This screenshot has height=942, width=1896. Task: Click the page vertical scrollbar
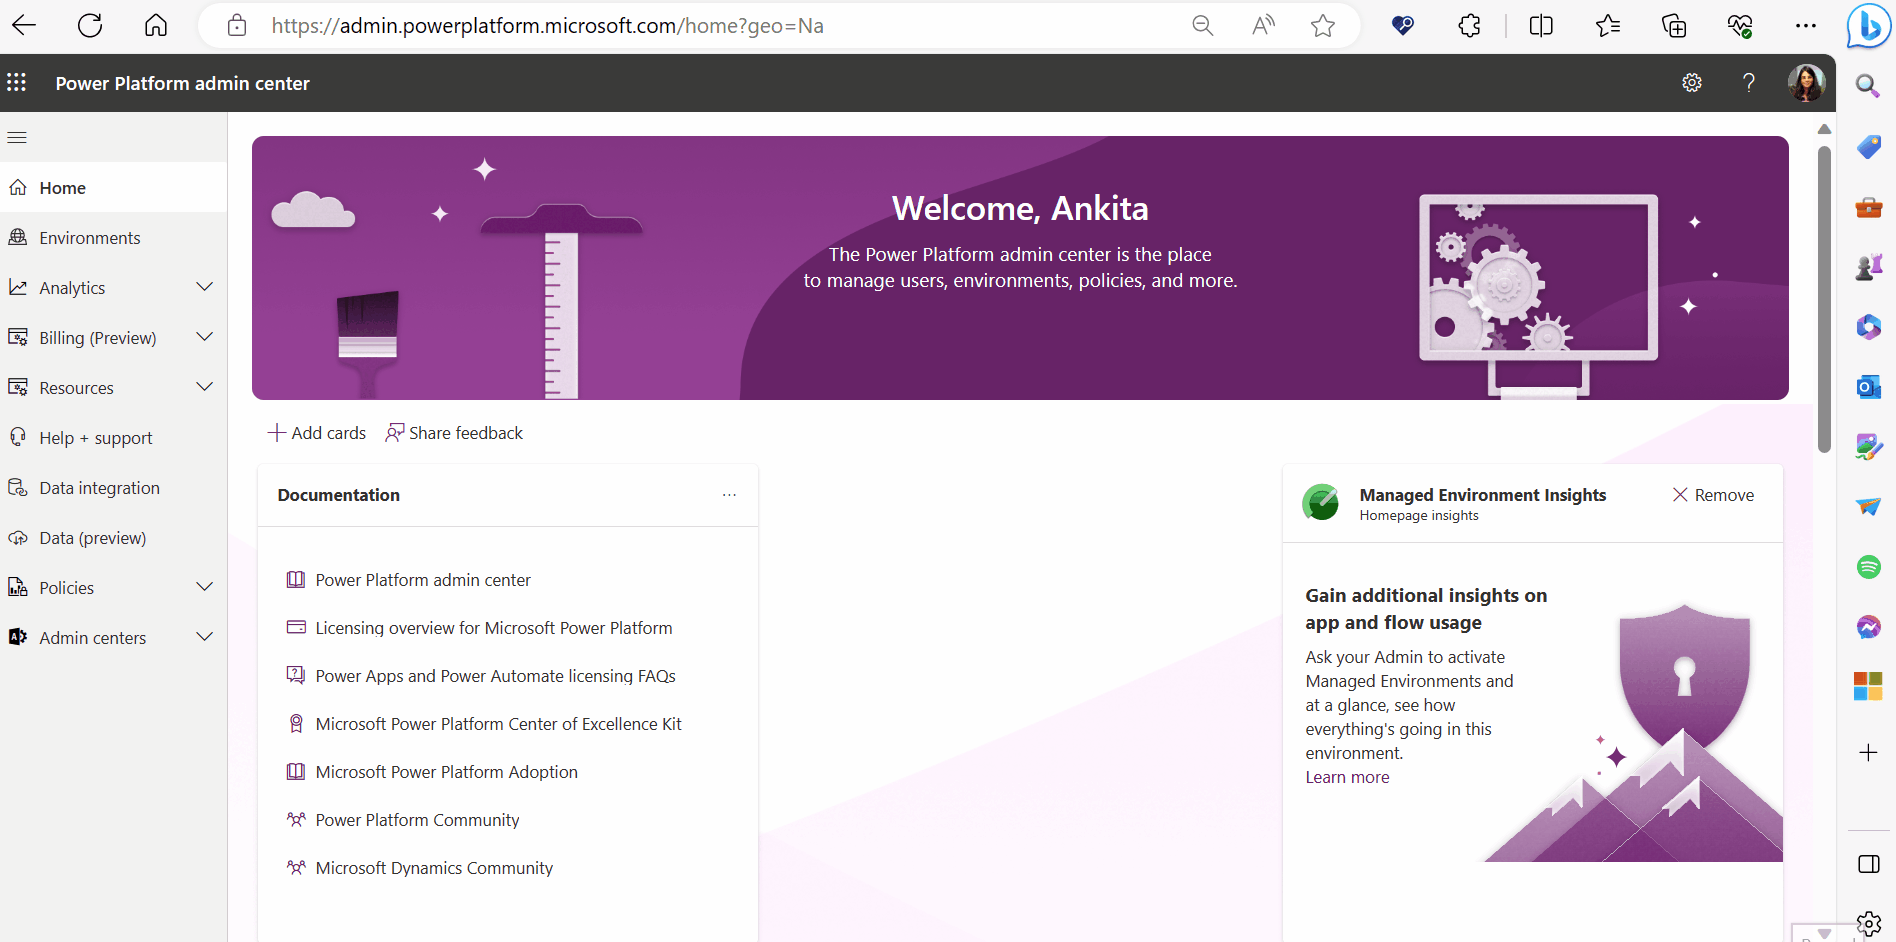point(1824,300)
